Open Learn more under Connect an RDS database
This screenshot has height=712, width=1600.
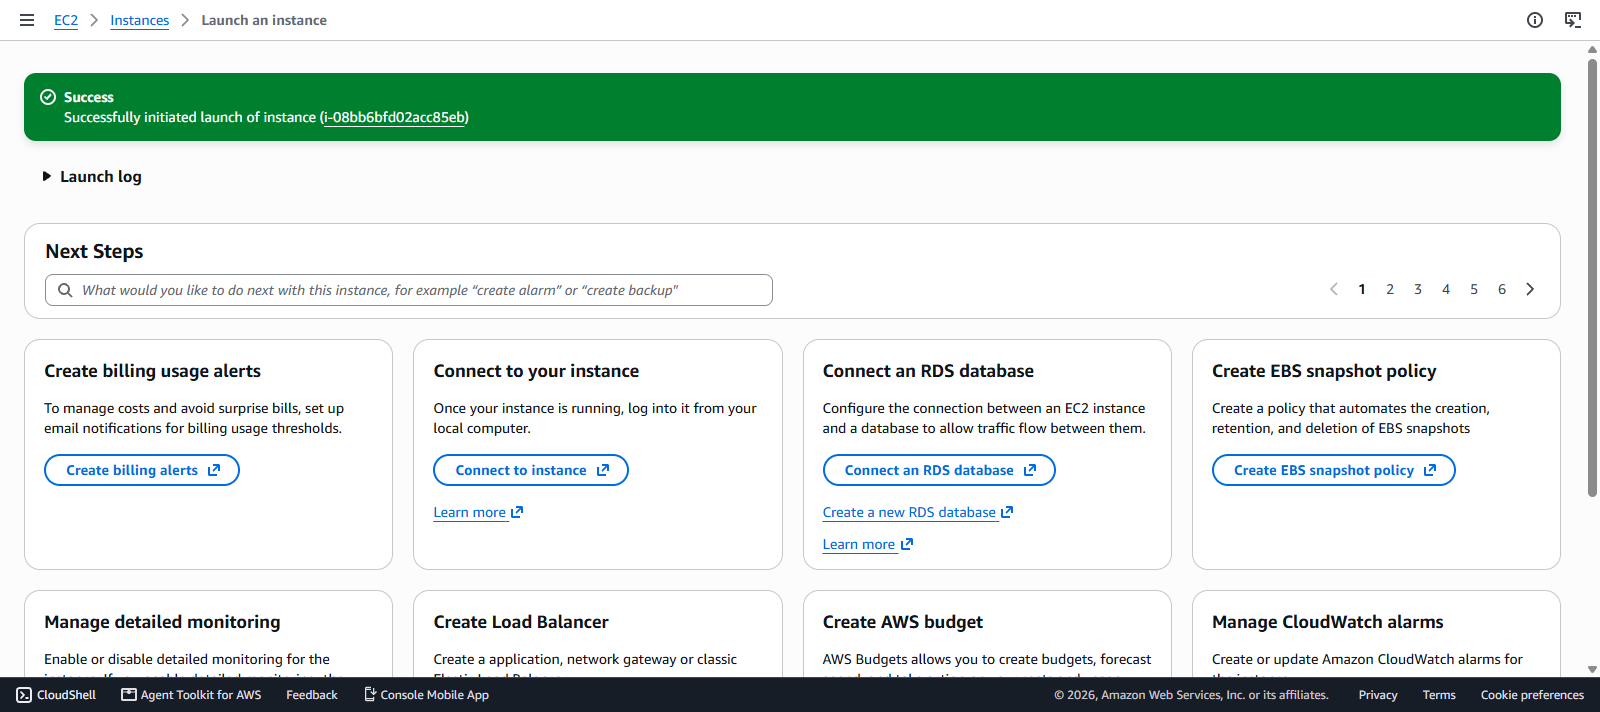[867, 544]
